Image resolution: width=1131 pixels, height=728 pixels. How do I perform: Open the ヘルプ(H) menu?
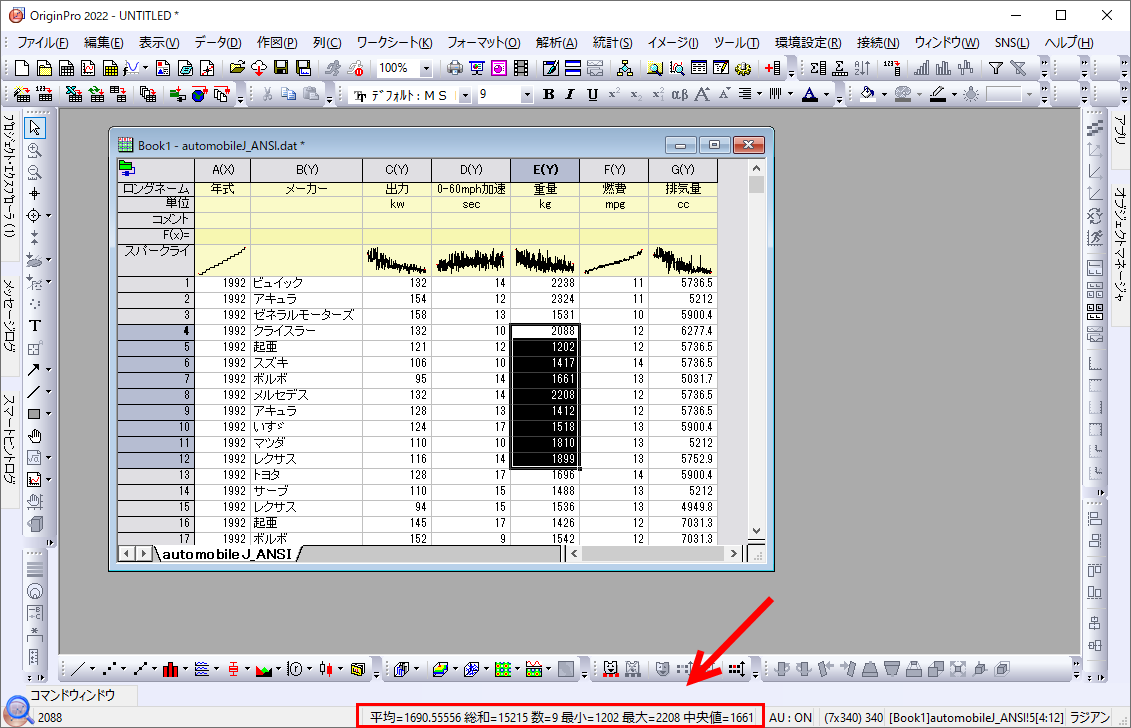point(1069,43)
